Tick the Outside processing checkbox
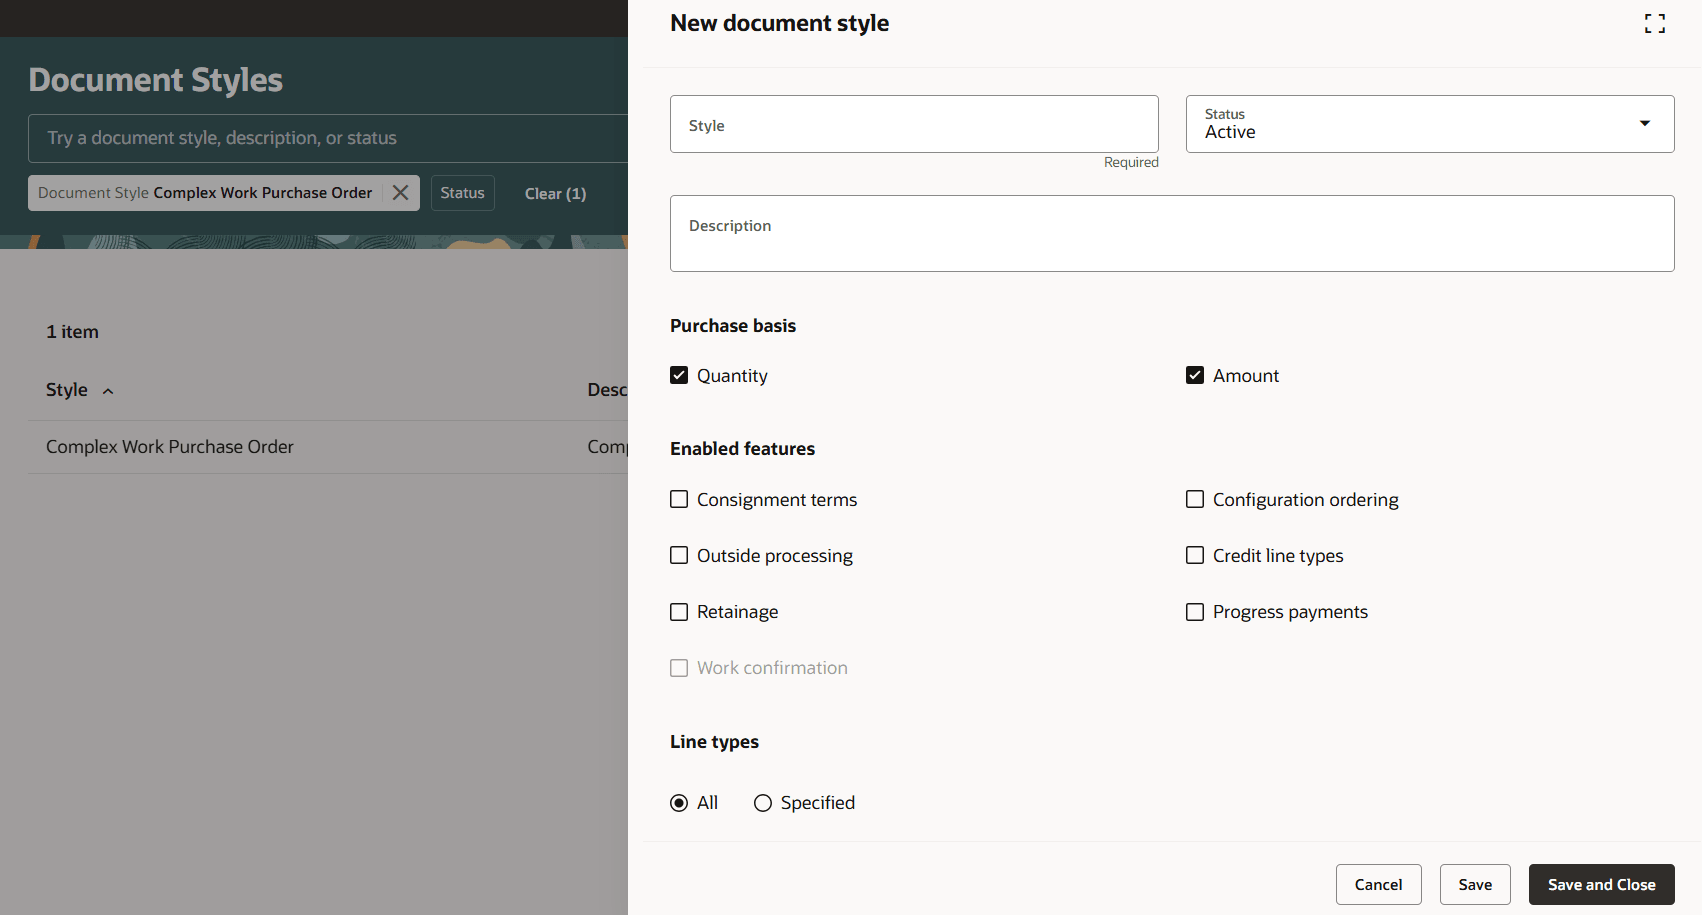 point(679,556)
